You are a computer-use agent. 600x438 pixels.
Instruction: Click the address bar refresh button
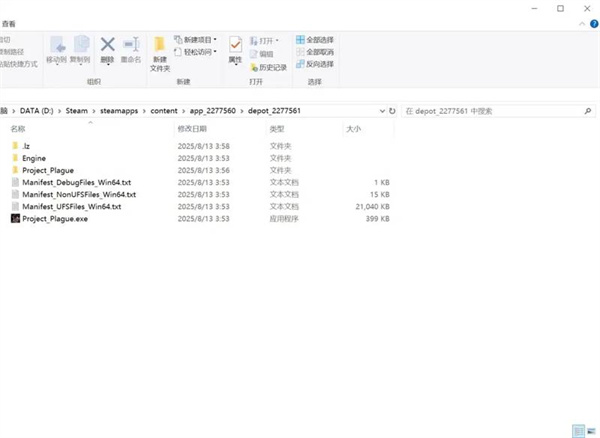[391, 111]
